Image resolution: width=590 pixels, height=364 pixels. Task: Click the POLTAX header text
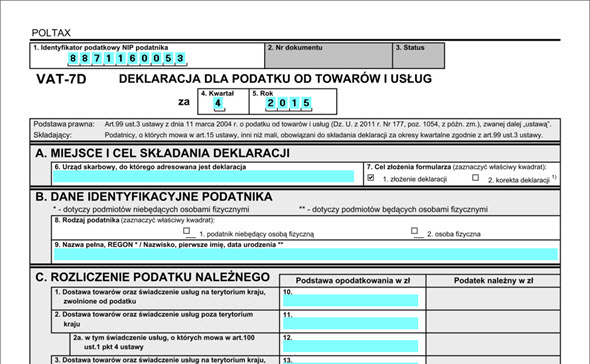point(51,33)
